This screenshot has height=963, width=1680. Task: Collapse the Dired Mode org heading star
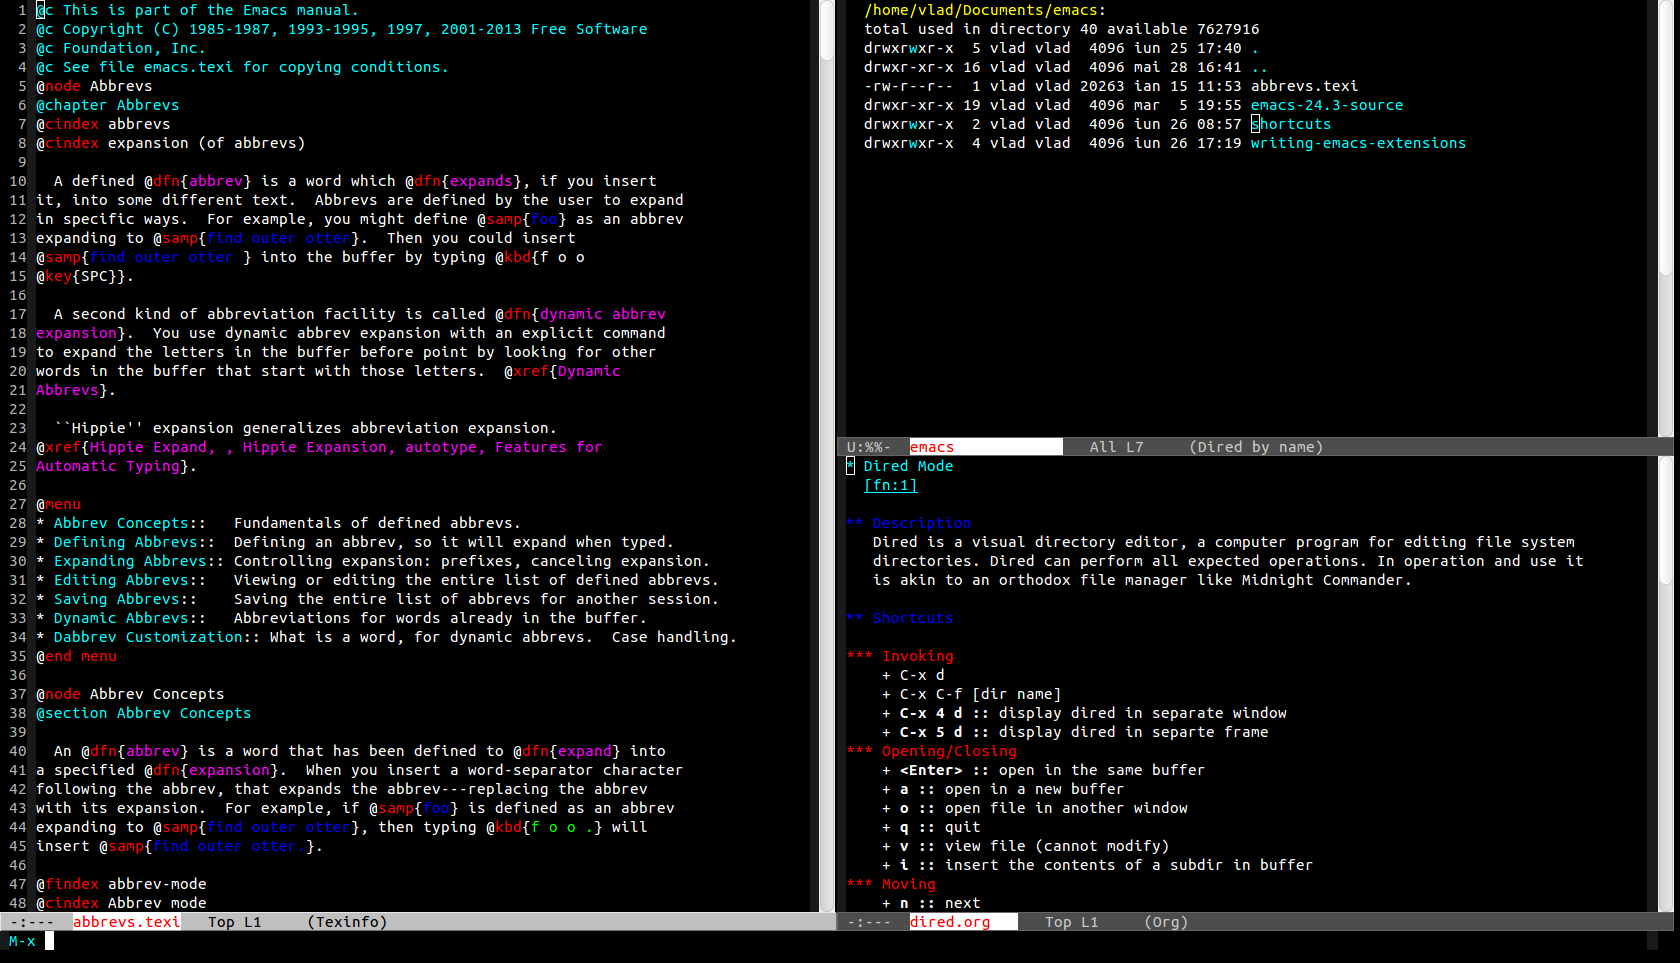850,466
